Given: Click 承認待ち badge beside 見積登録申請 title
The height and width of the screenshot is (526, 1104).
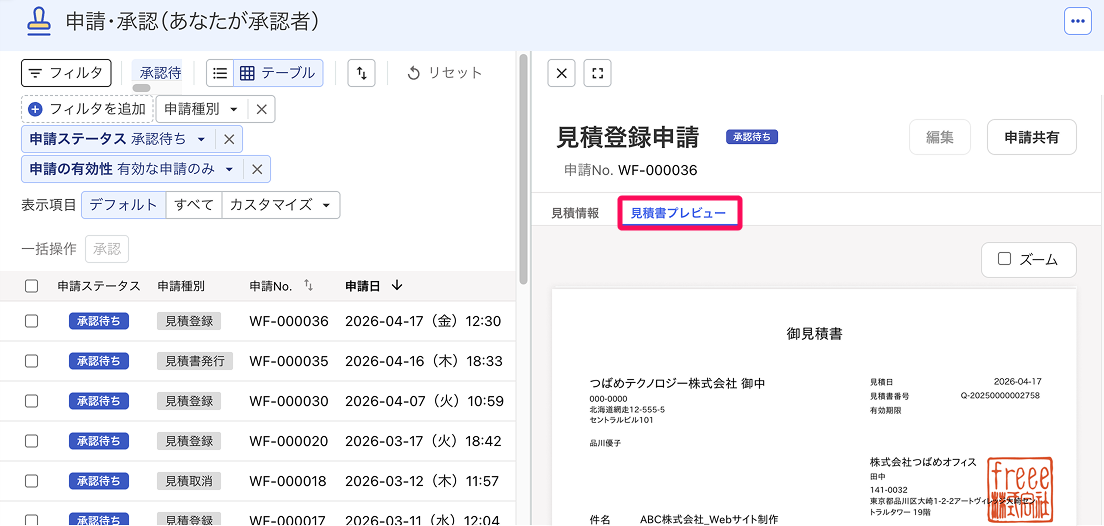Looking at the screenshot, I should pos(752,137).
